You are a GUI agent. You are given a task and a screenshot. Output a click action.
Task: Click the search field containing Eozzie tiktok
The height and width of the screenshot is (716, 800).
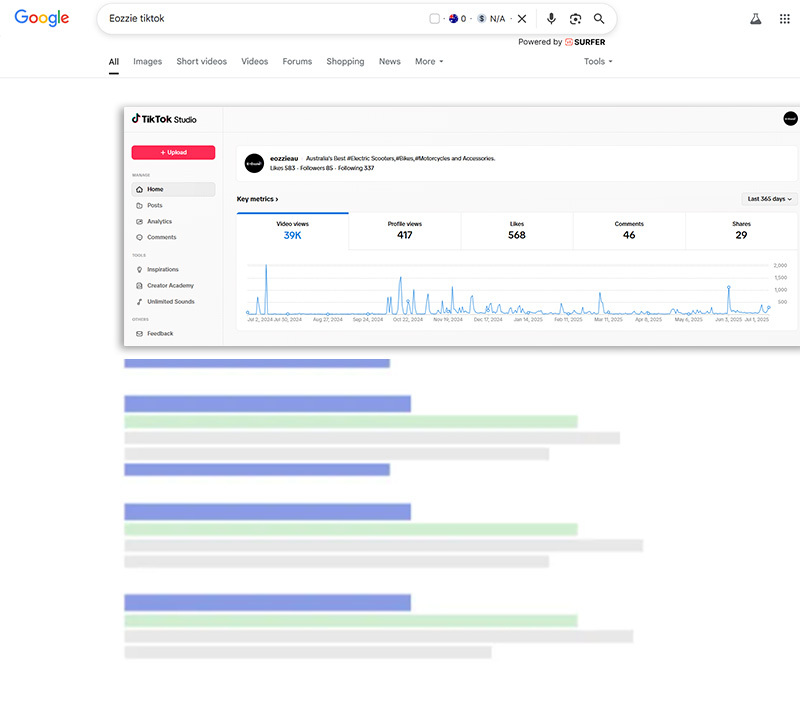[260, 19]
